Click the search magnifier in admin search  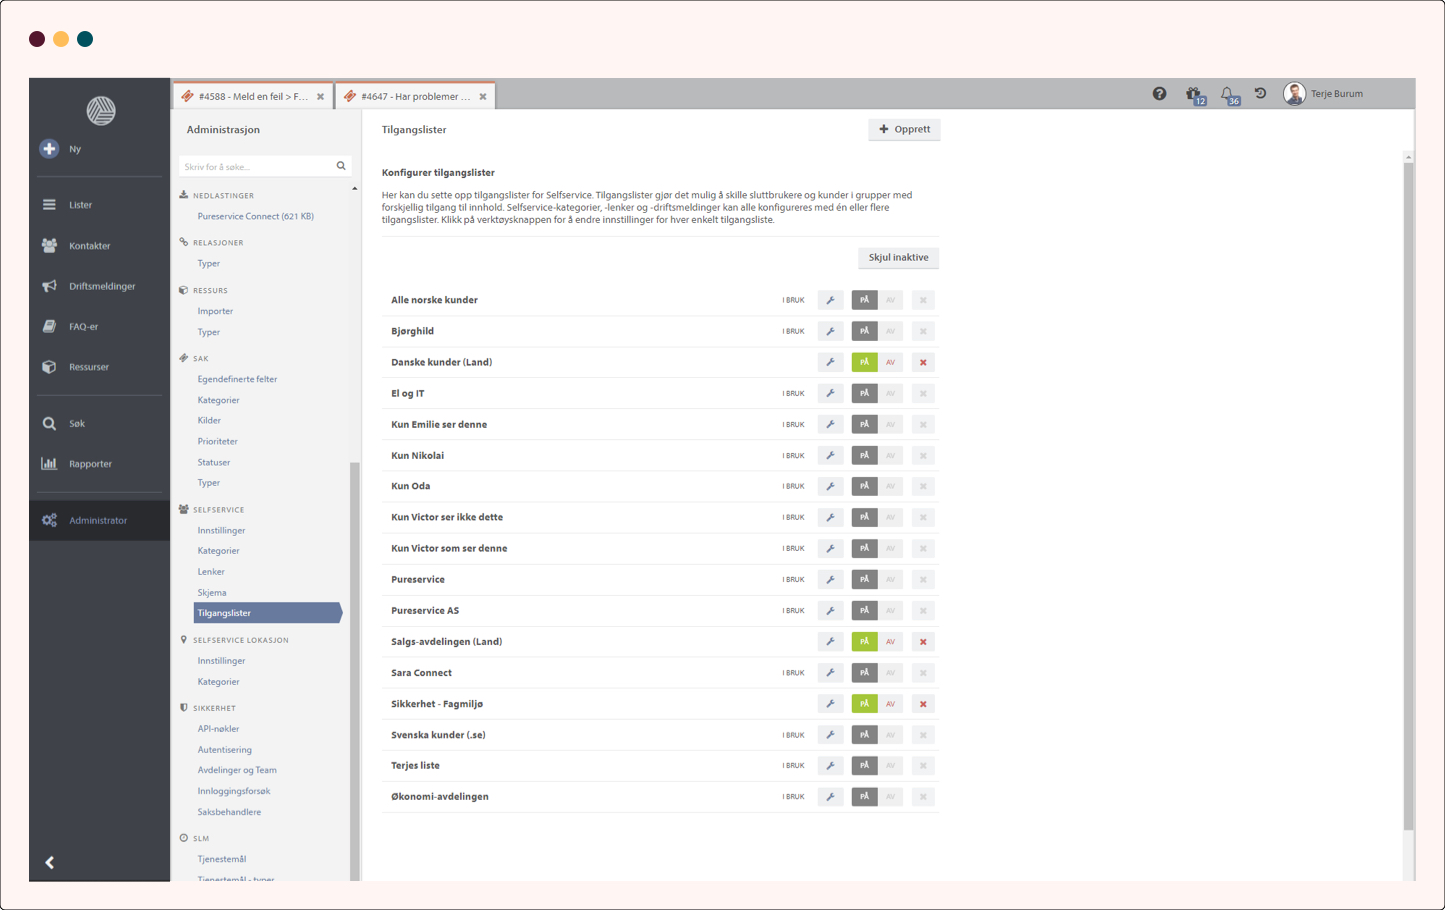[341, 166]
